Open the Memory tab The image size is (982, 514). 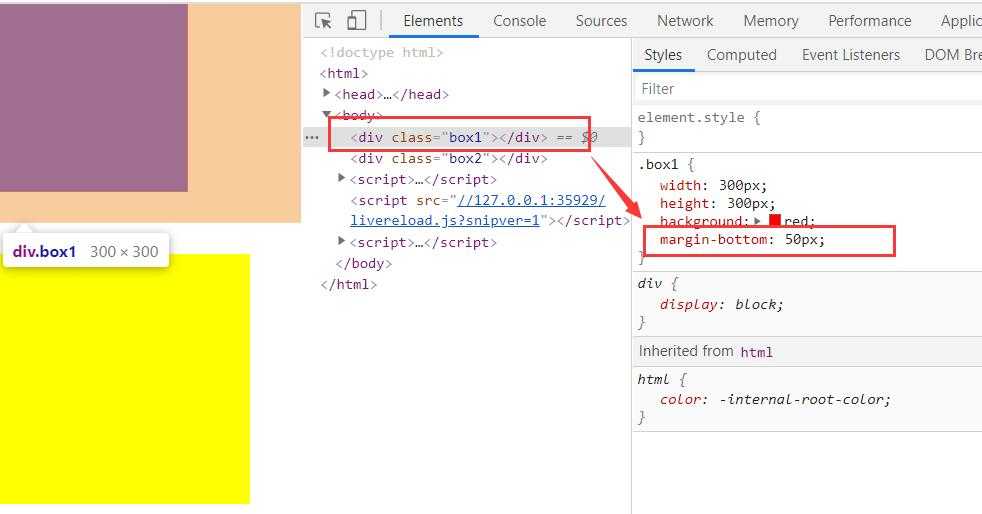(771, 21)
